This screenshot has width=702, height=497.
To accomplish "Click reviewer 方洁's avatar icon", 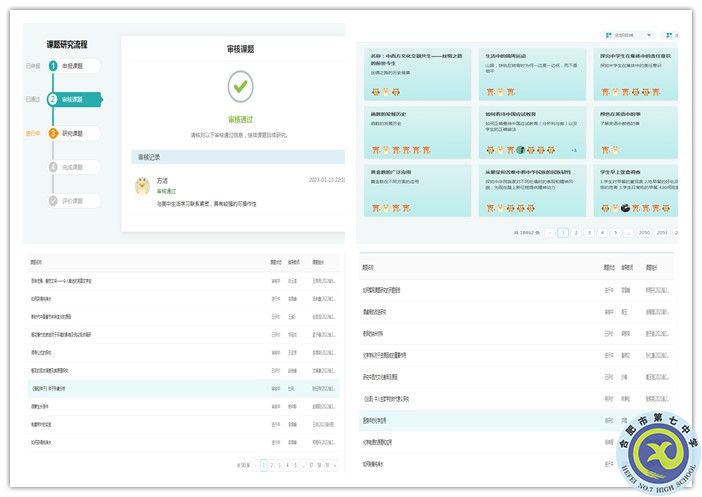I will (x=143, y=185).
